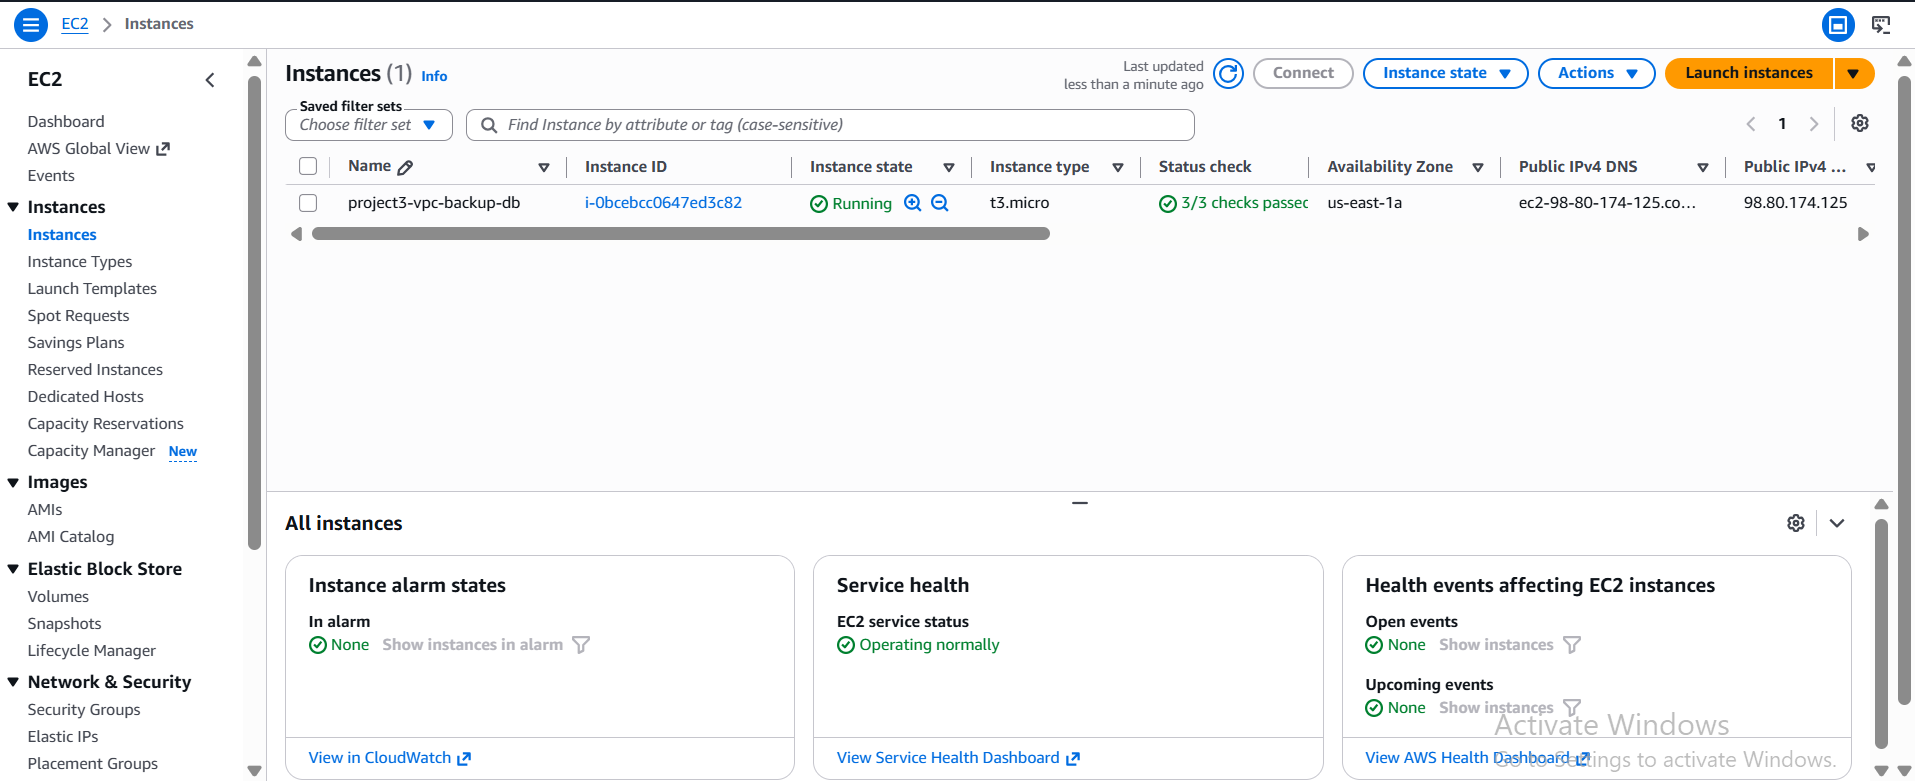Open instance ID i-0bcebcc0647ed3c82 link
Screen dimensions: 1915x781
point(663,203)
